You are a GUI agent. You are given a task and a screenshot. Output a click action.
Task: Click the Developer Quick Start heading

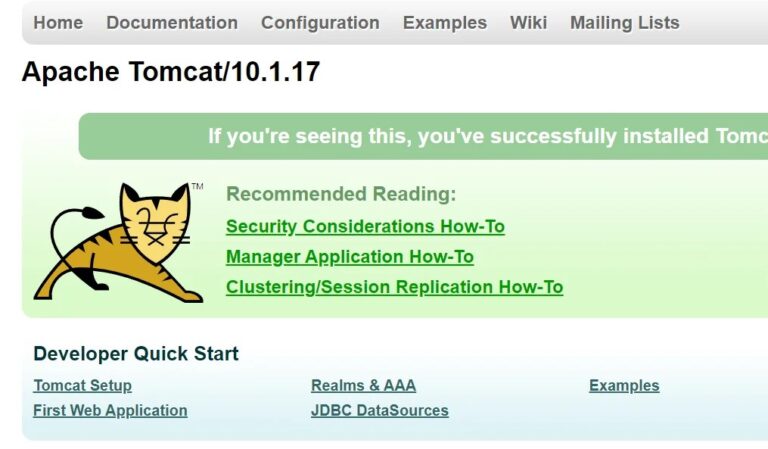pyautogui.click(x=136, y=354)
